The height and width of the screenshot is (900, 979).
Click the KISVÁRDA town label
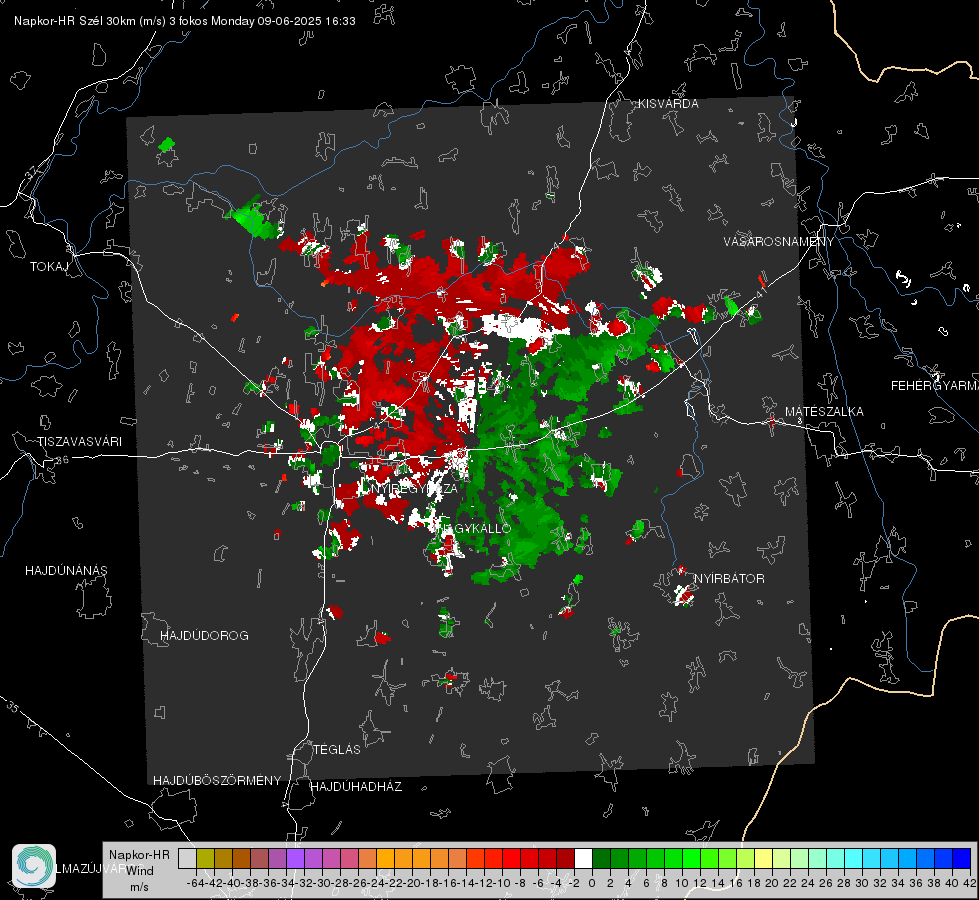click(668, 104)
